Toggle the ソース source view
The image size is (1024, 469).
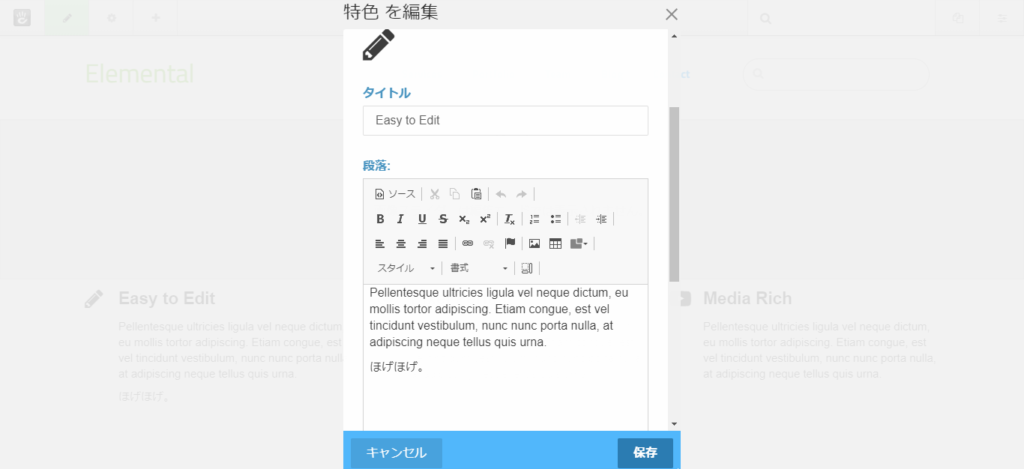[395, 194]
